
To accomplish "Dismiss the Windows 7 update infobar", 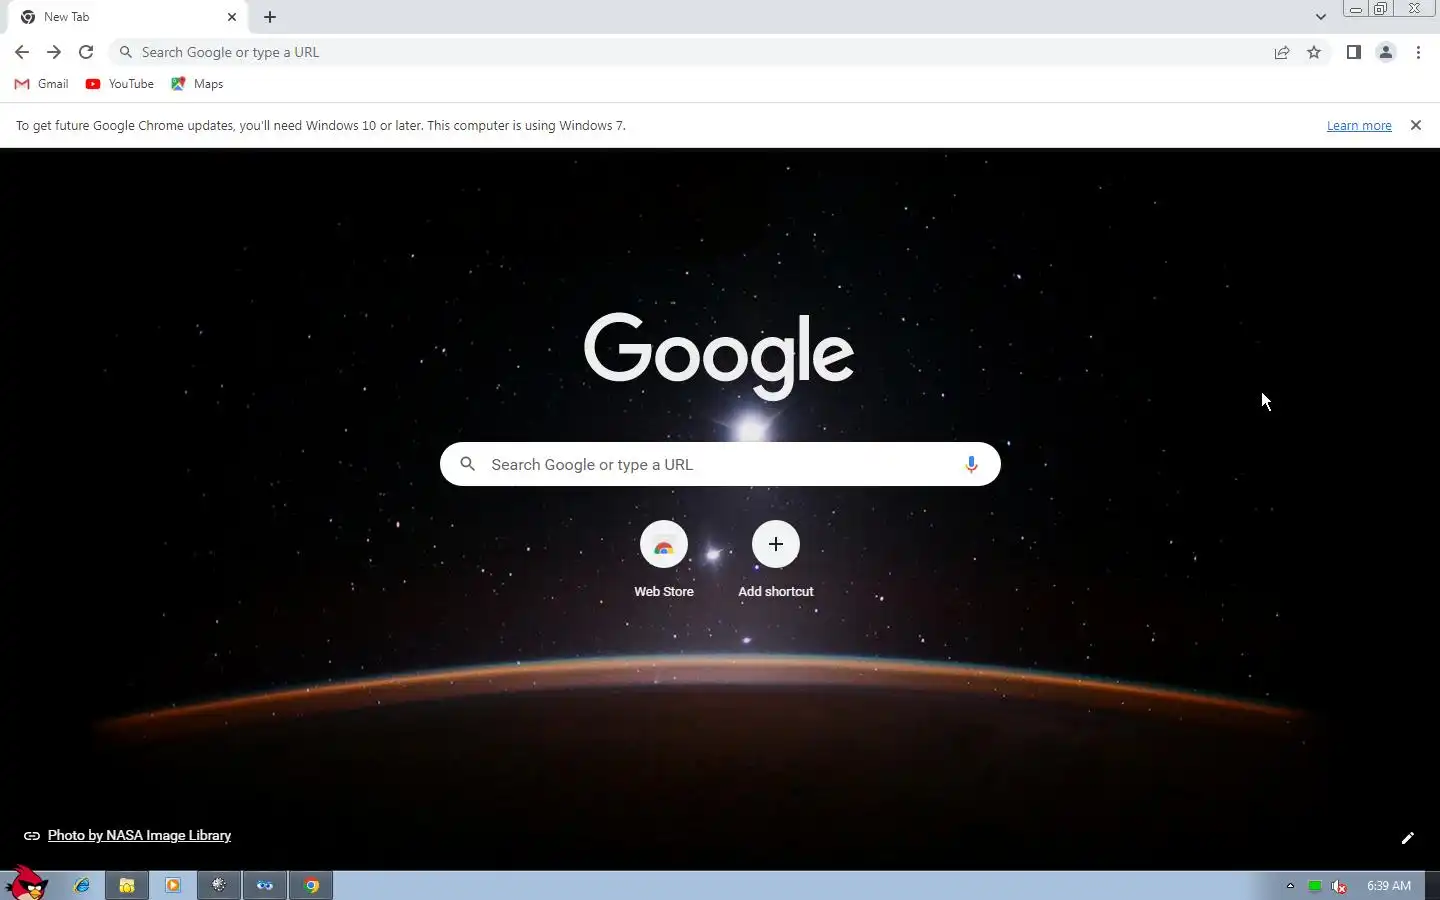I will click(x=1415, y=125).
